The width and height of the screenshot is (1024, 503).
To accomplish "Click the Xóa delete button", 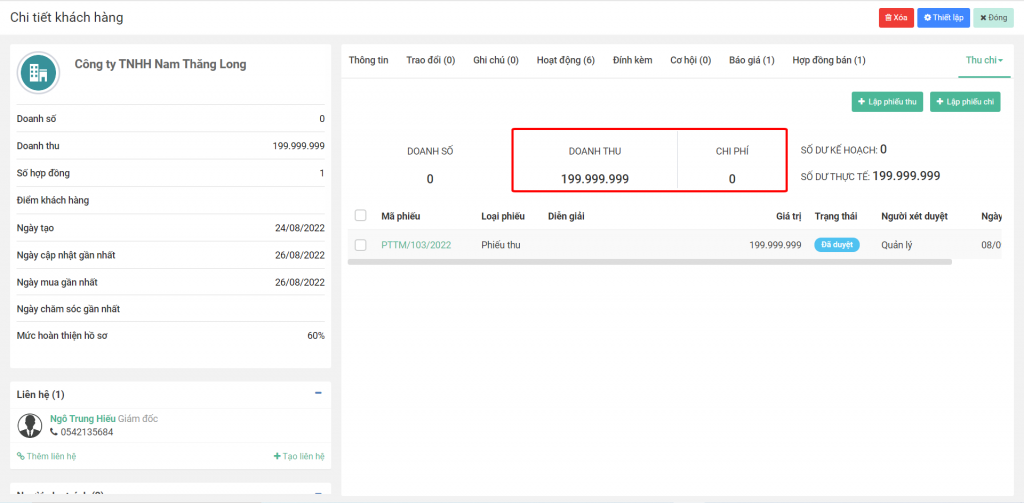I will point(895,18).
